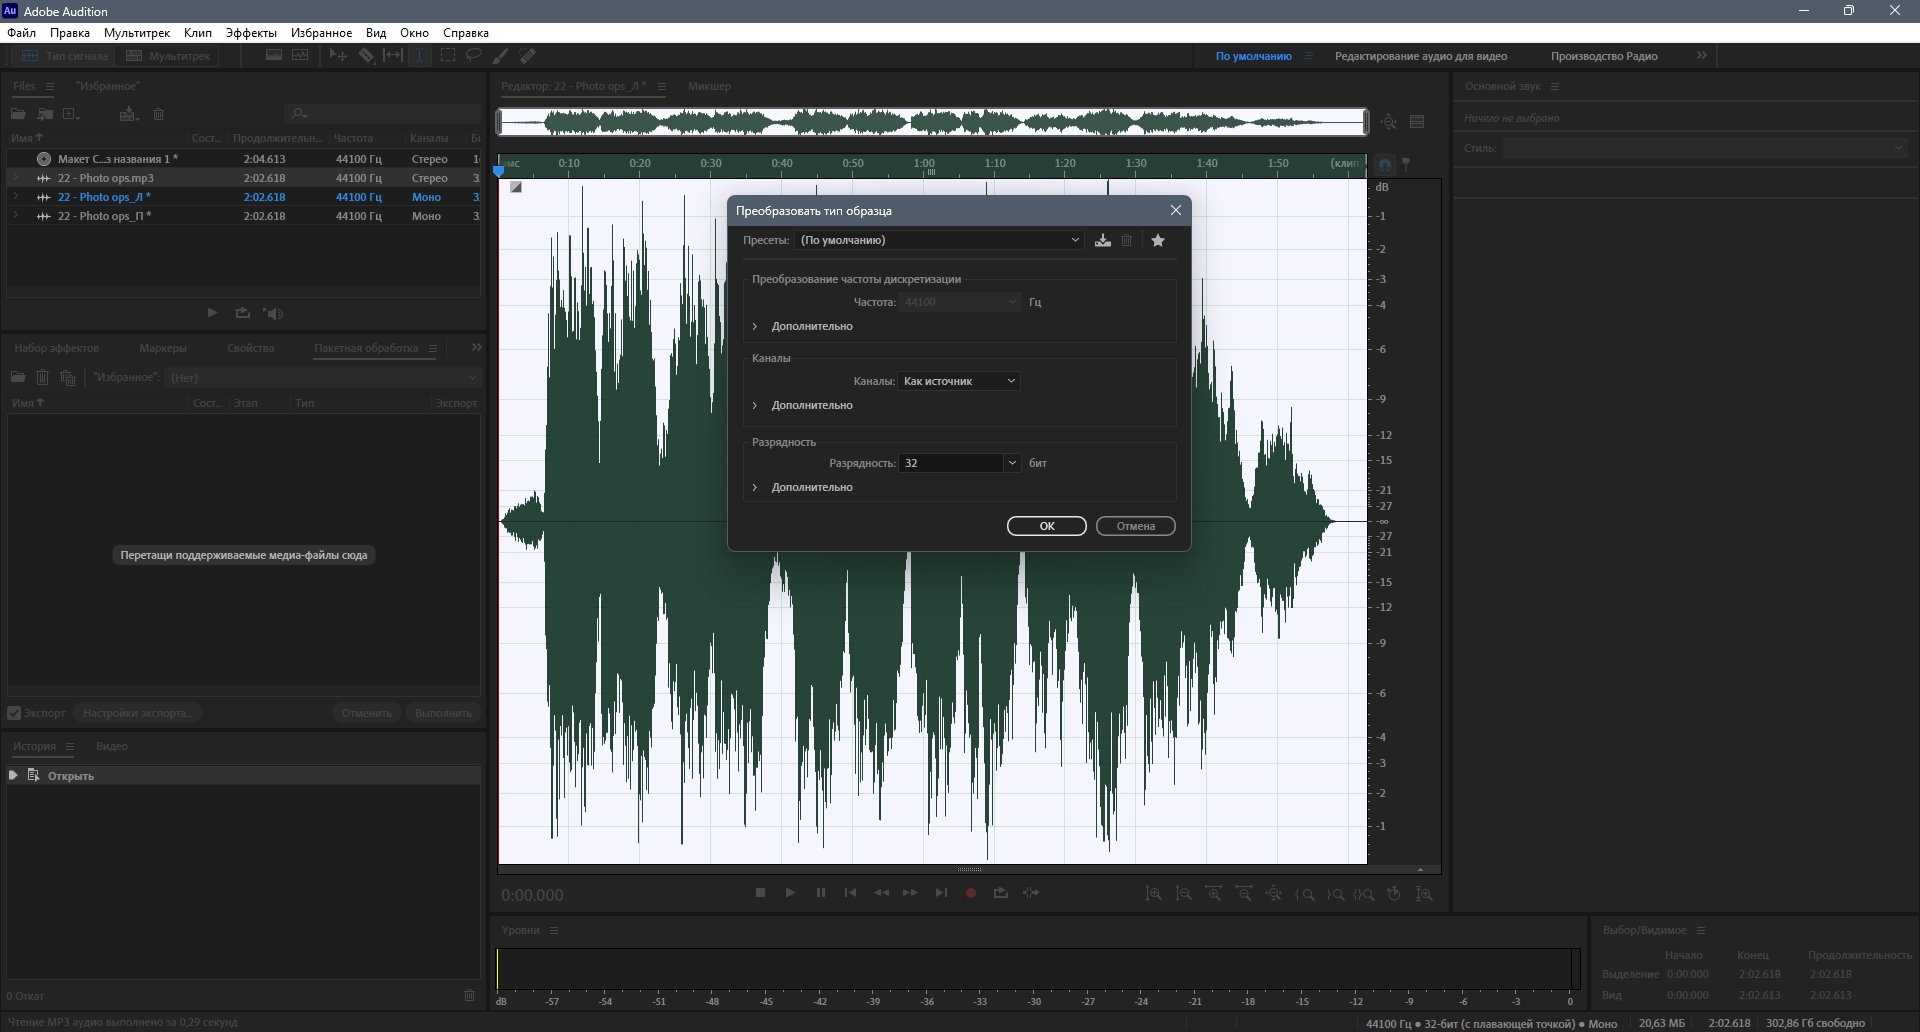Fast forward in the transport bar
This screenshot has height=1032, width=1920.
pos(910,893)
